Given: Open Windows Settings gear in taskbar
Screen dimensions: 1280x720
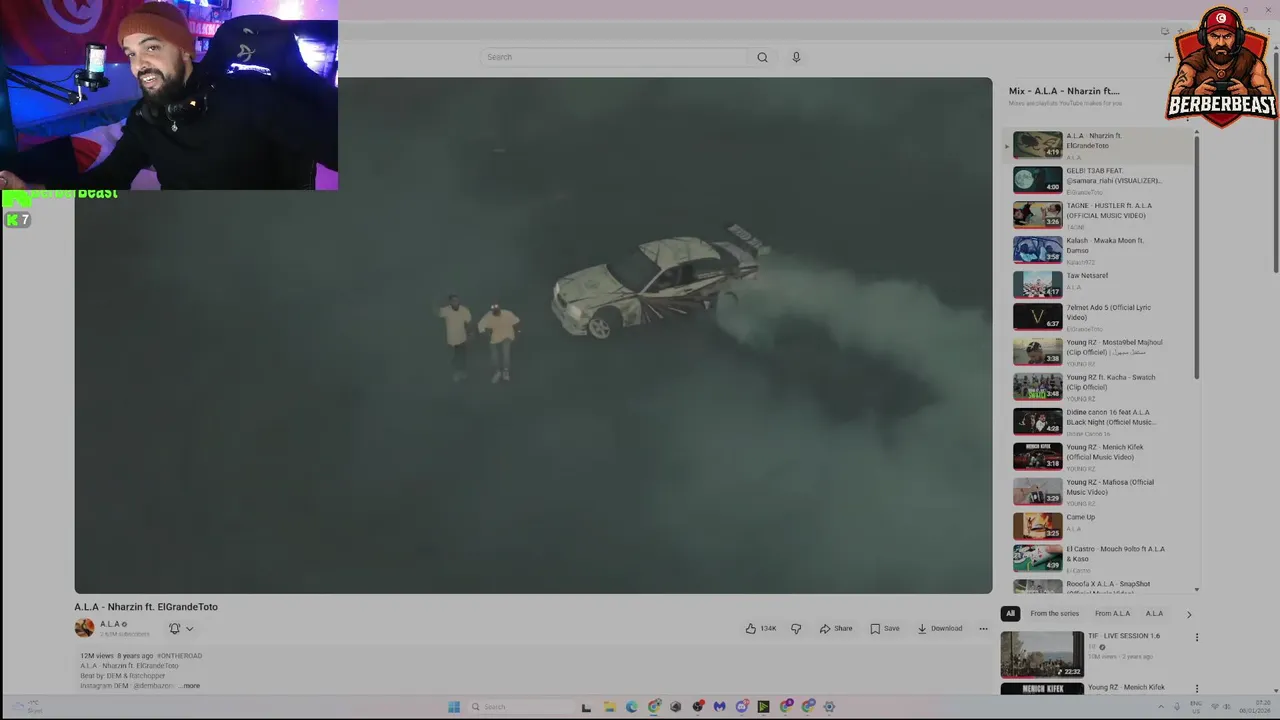Looking at the screenshot, I should point(829,706).
